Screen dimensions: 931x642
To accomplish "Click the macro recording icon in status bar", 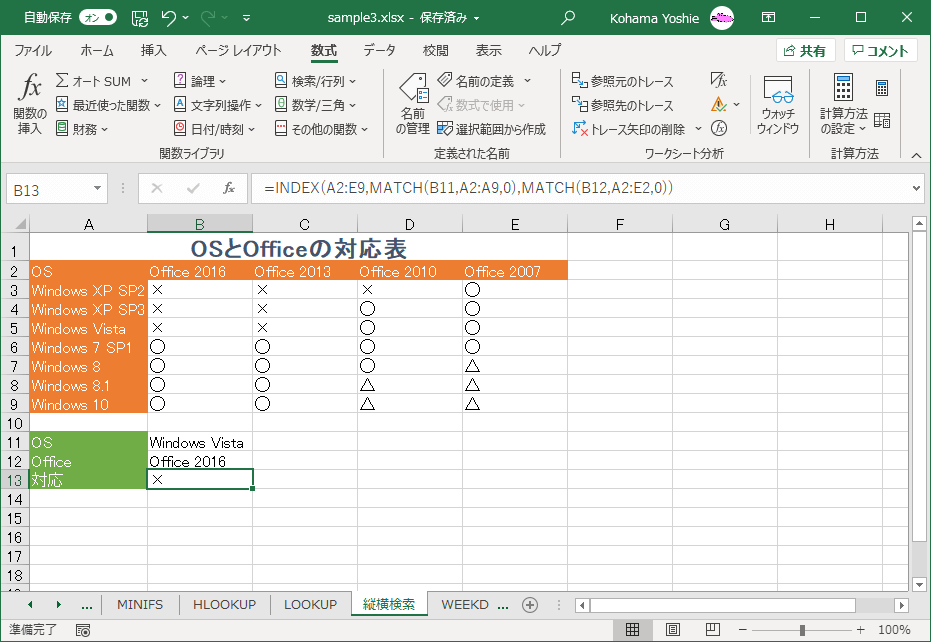I will 83,630.
